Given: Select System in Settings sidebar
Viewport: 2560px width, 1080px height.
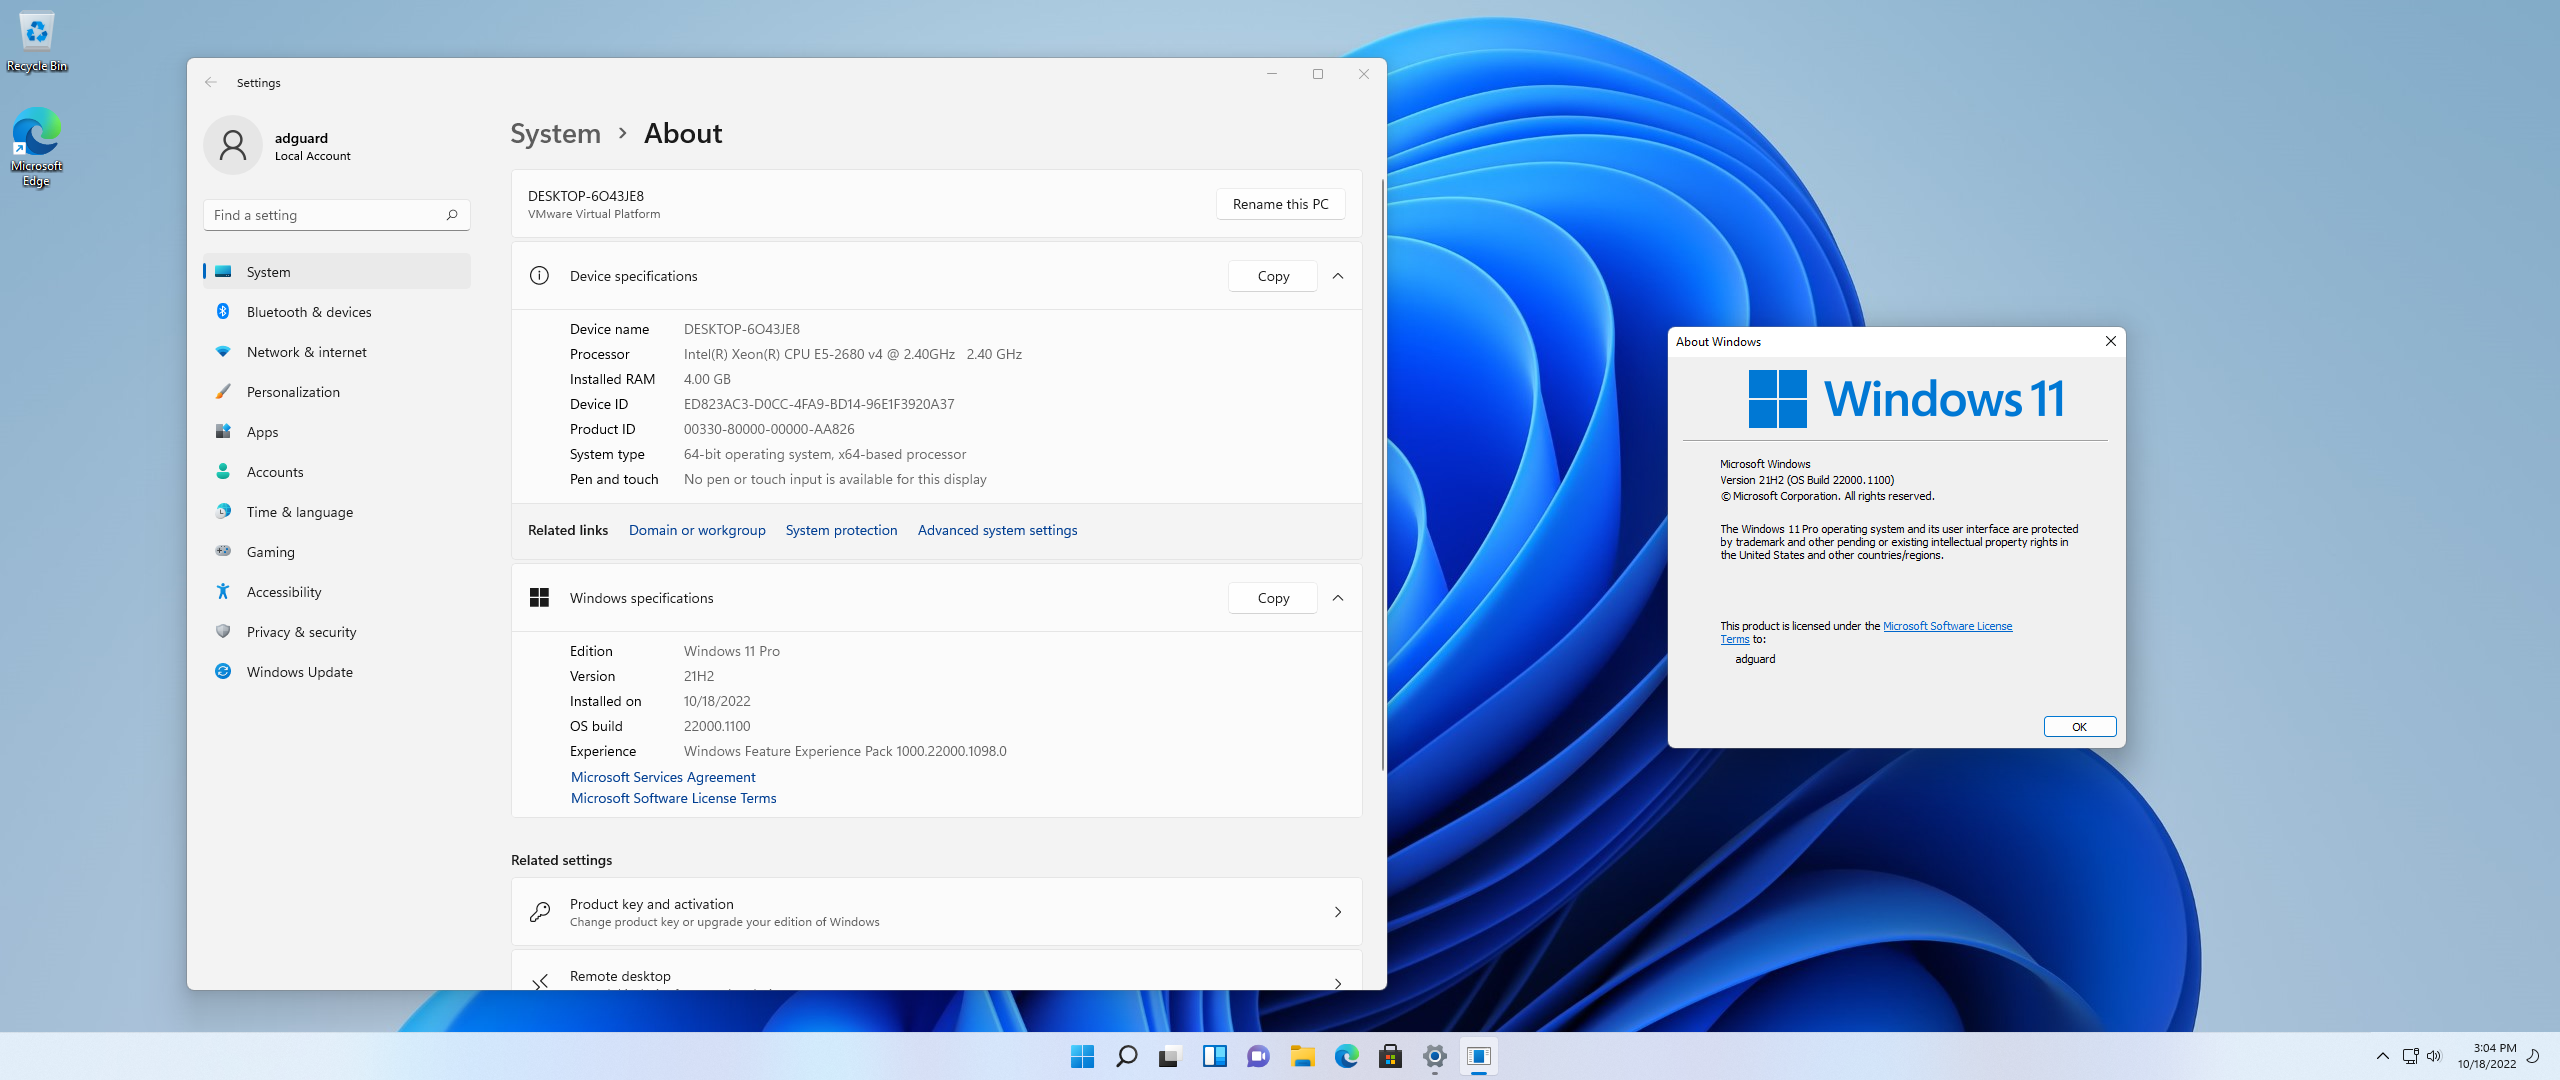Looking at the screenshot, I should pos(337,272).
